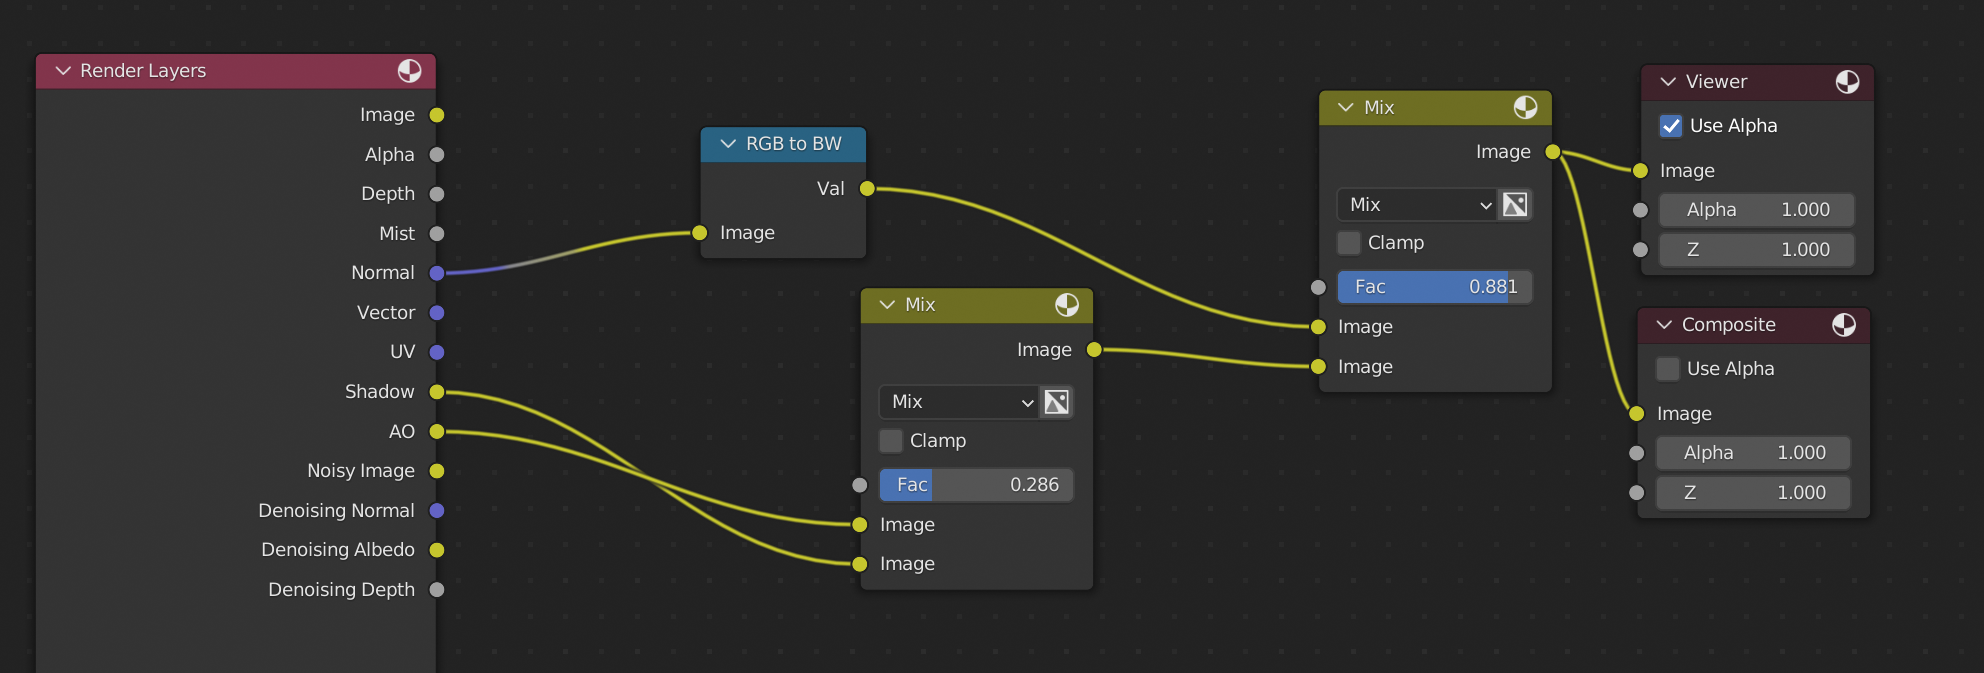1984x673 pixels.
Task: Toggle Include Alpha icon on the lower Mix node
Action: [x=1057, y=402]
